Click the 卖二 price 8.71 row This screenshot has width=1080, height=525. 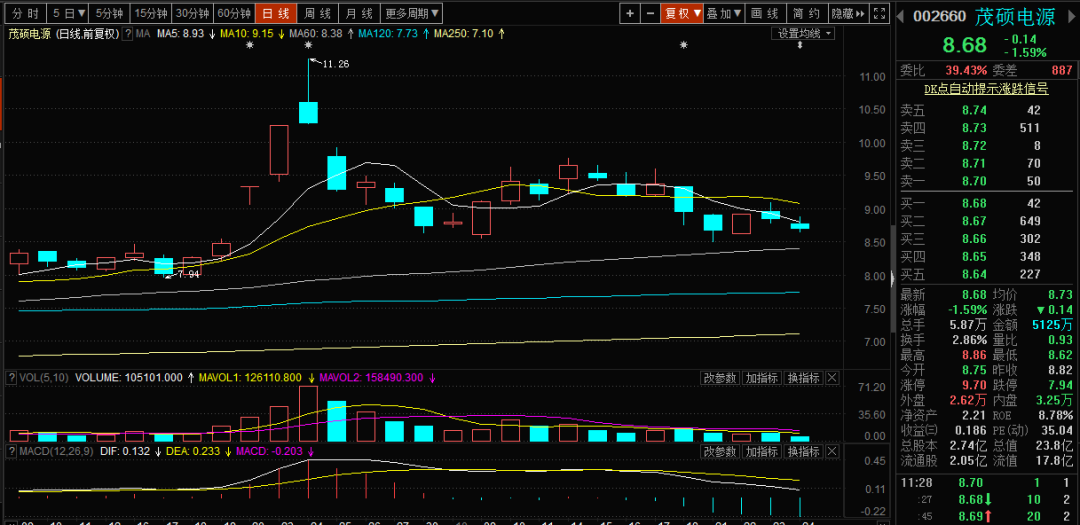986,163
